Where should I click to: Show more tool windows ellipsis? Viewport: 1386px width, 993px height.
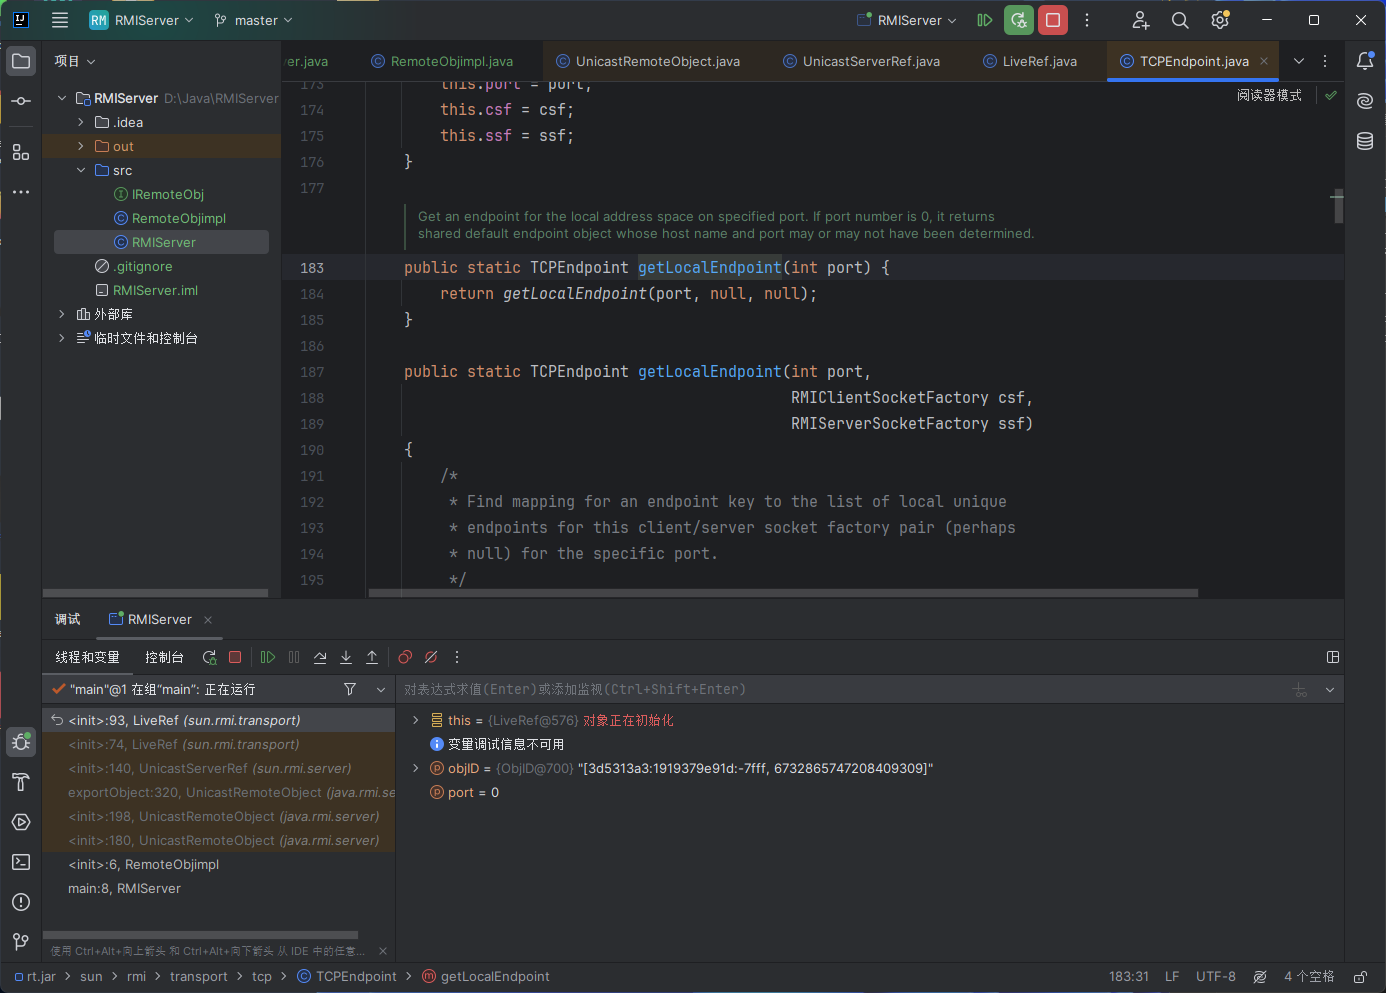pos(21,192)
